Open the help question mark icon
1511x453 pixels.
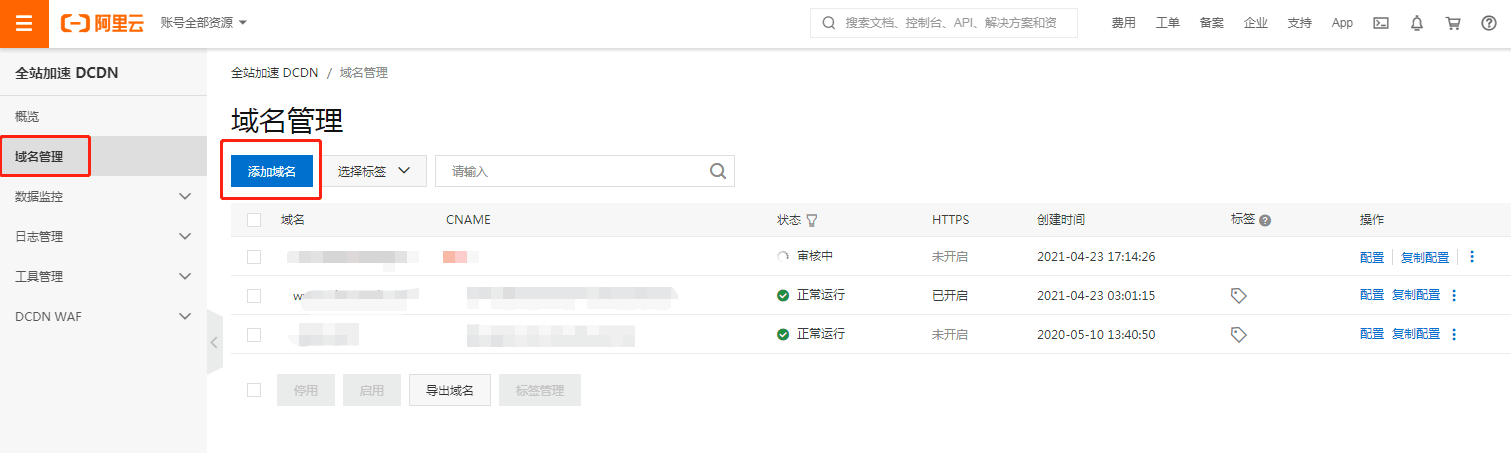1489,23
